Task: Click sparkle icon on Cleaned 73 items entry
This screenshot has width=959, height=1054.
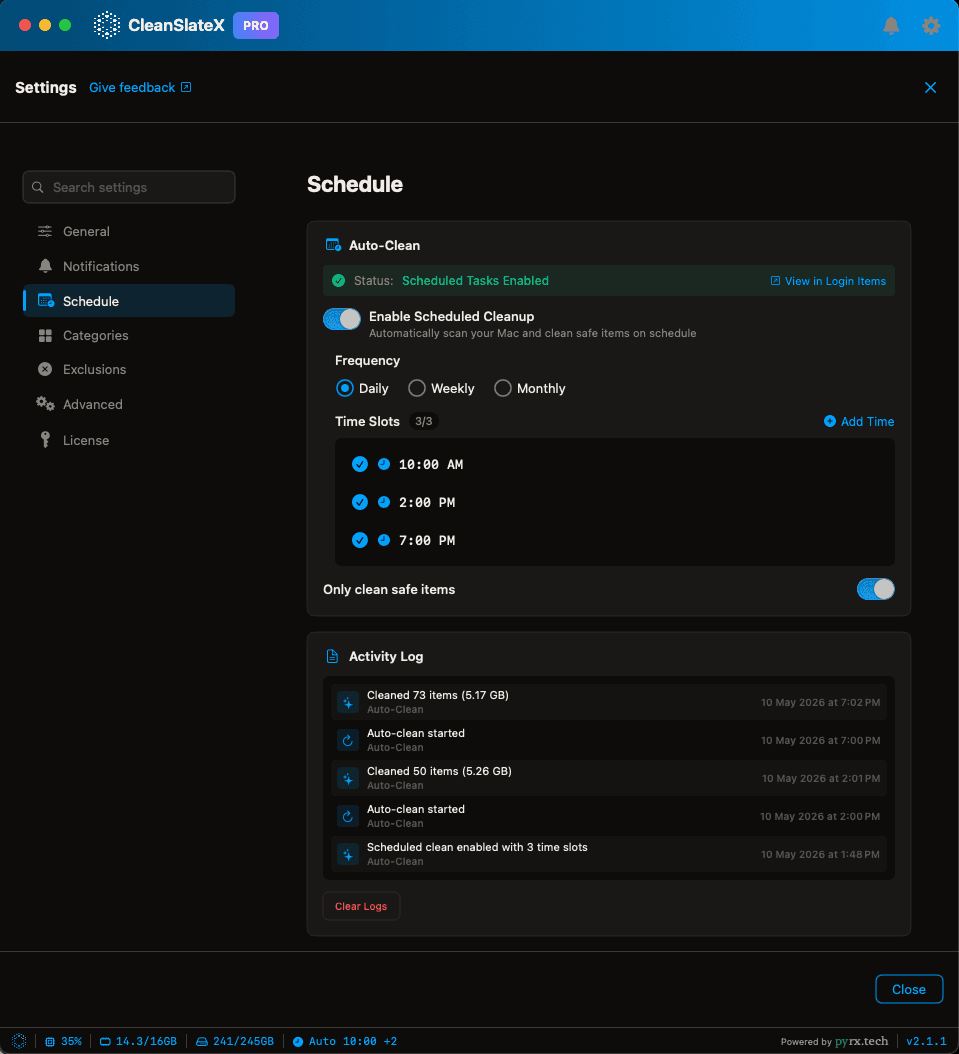Action: [x=347, y=702]
